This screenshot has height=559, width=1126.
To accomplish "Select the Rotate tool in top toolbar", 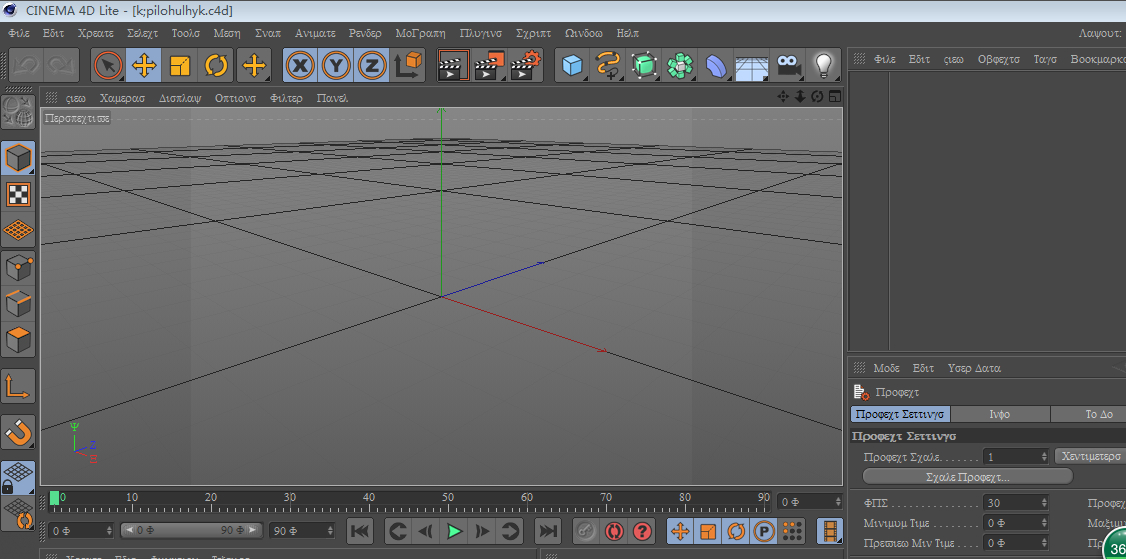I will [x=216, y=66].
